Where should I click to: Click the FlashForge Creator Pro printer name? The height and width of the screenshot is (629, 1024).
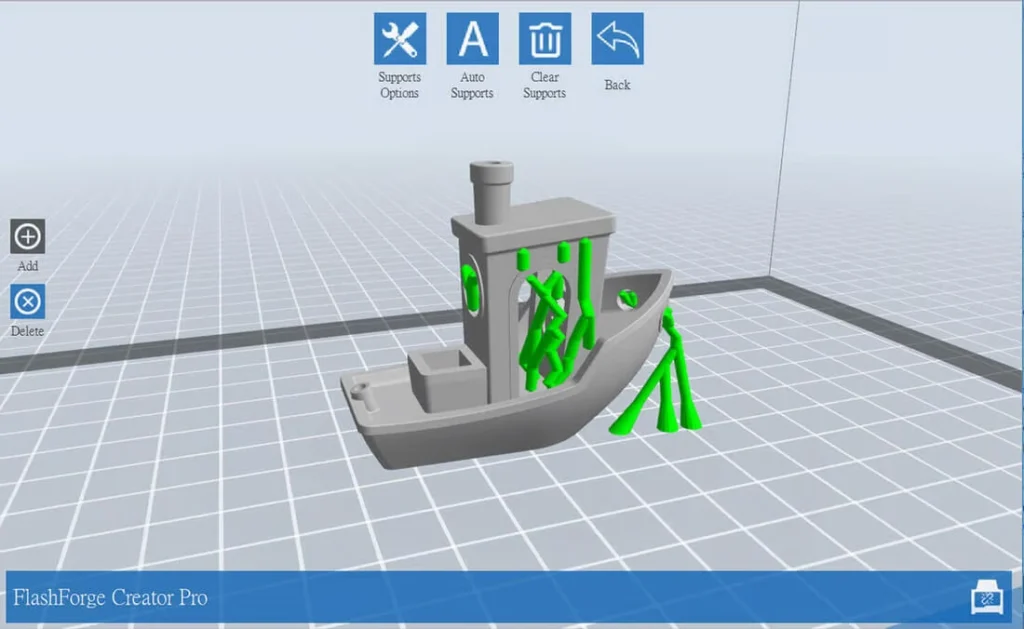click(110, 598)
